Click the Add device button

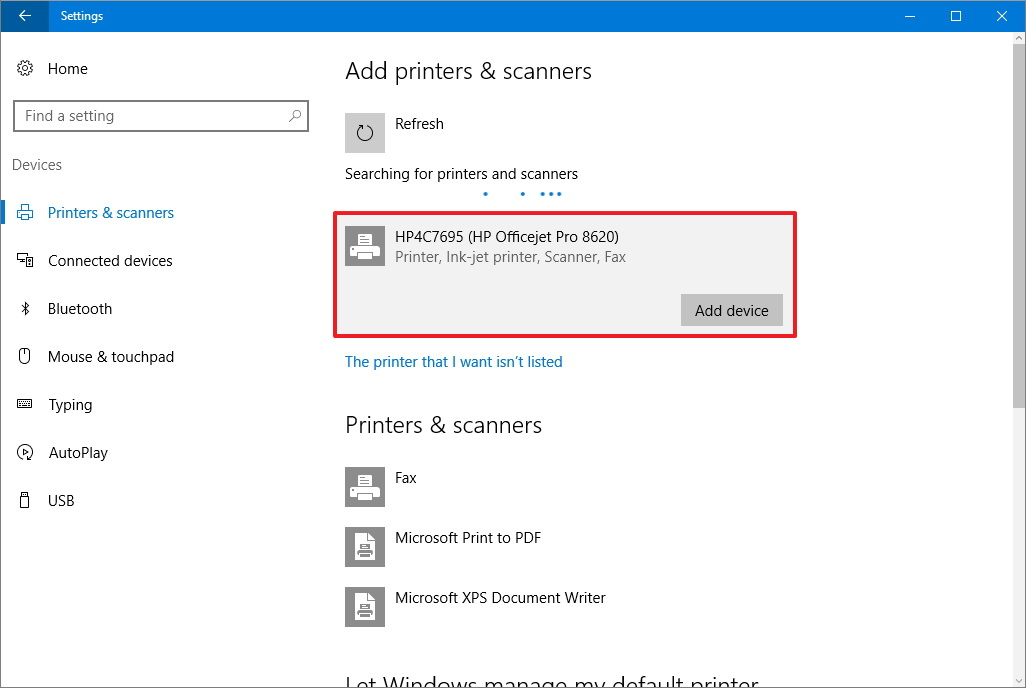tap(731, 310)
